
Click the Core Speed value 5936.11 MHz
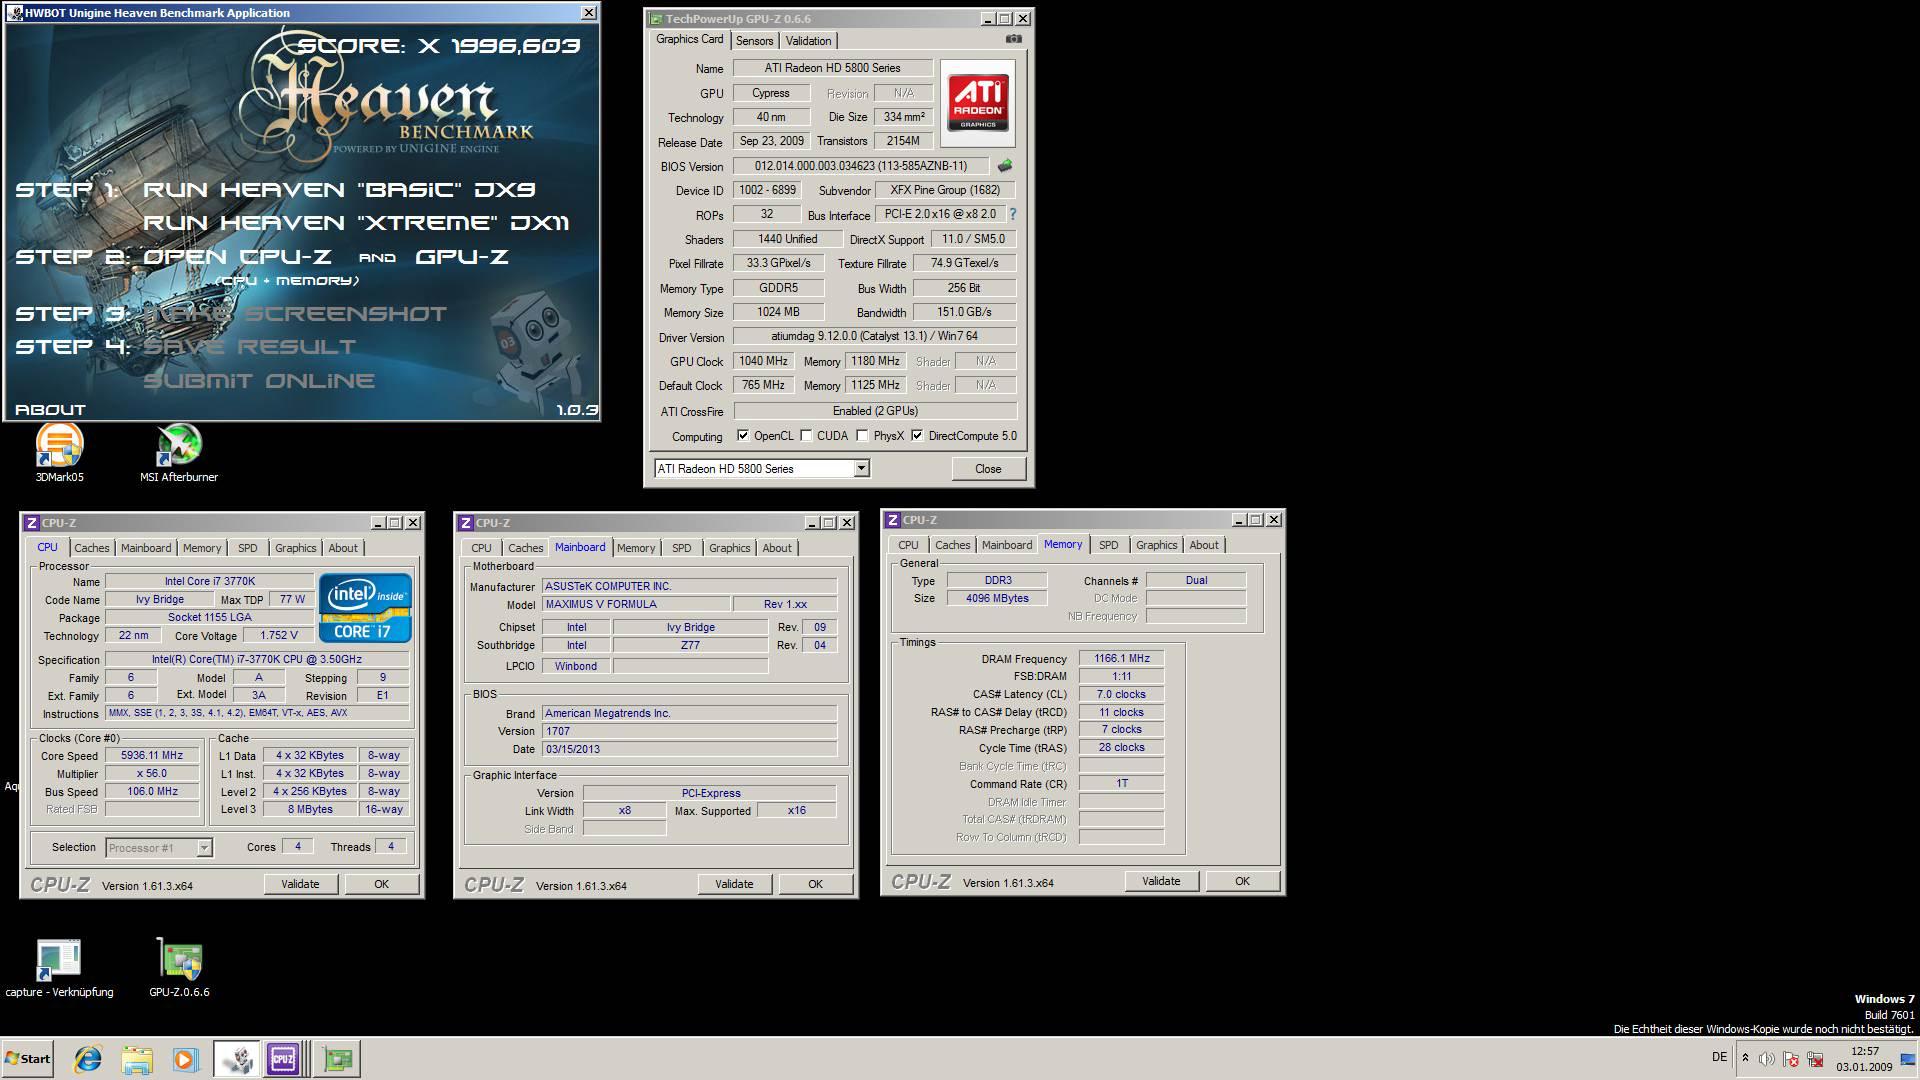coord(152,756)
